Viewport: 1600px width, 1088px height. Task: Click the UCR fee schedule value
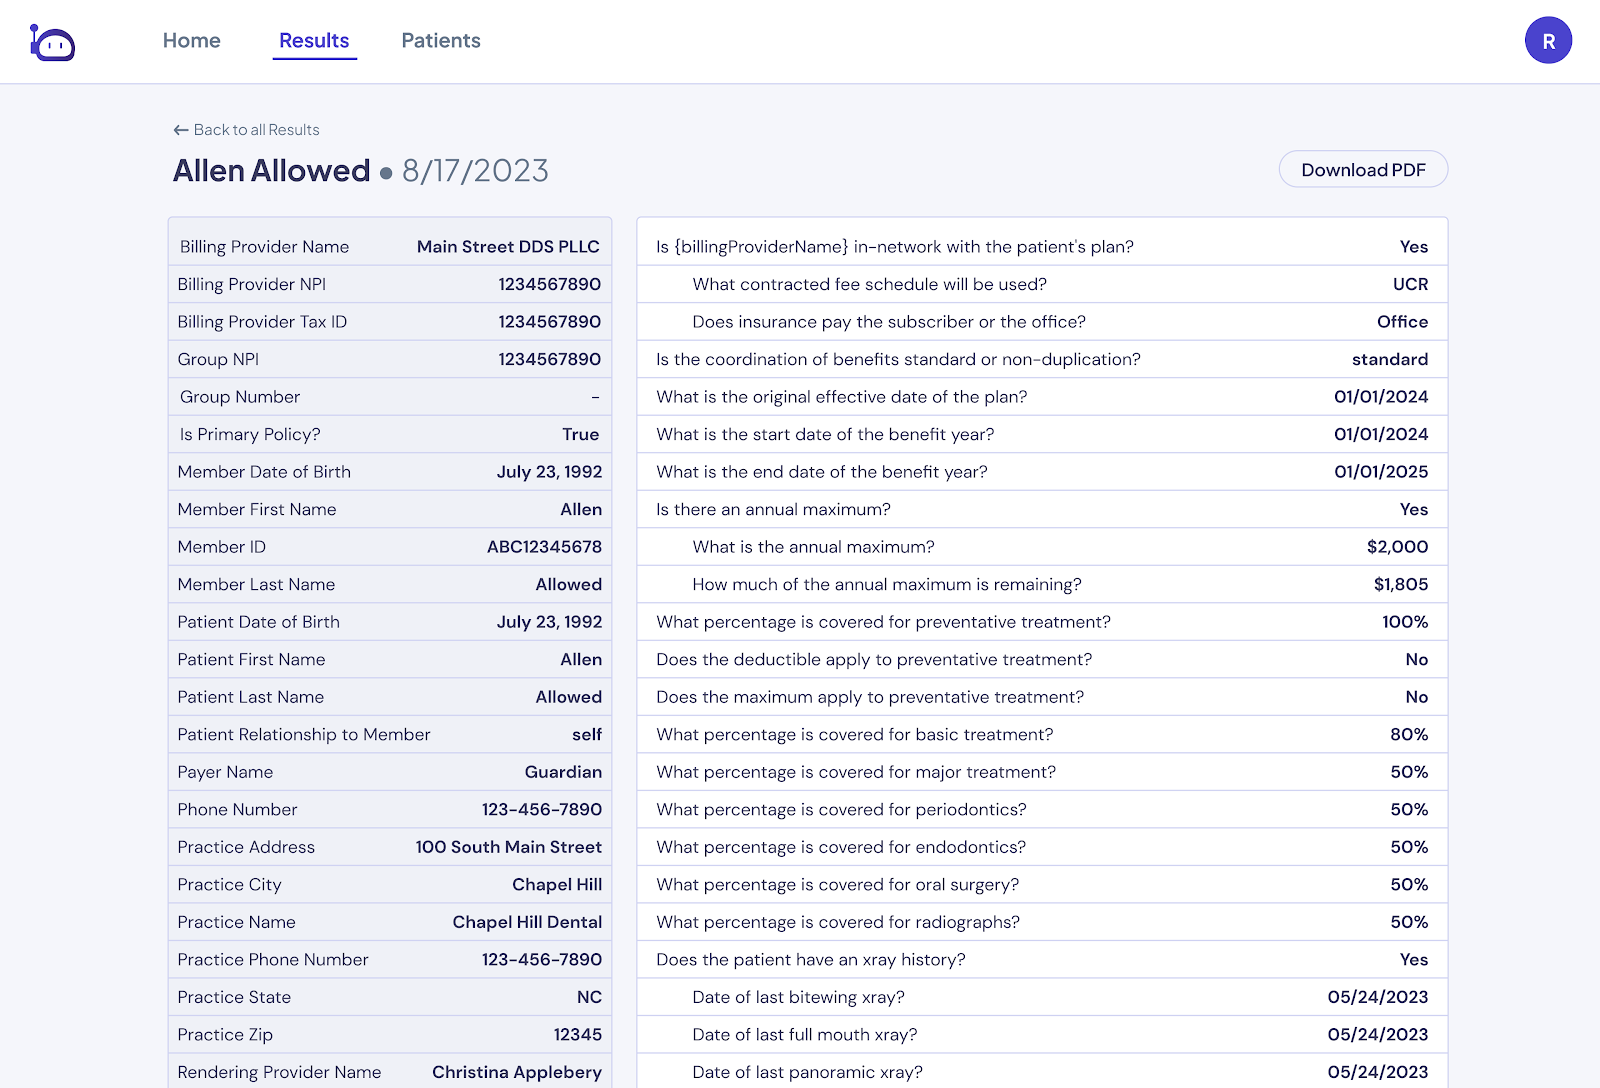click(x=1410, y=284)
